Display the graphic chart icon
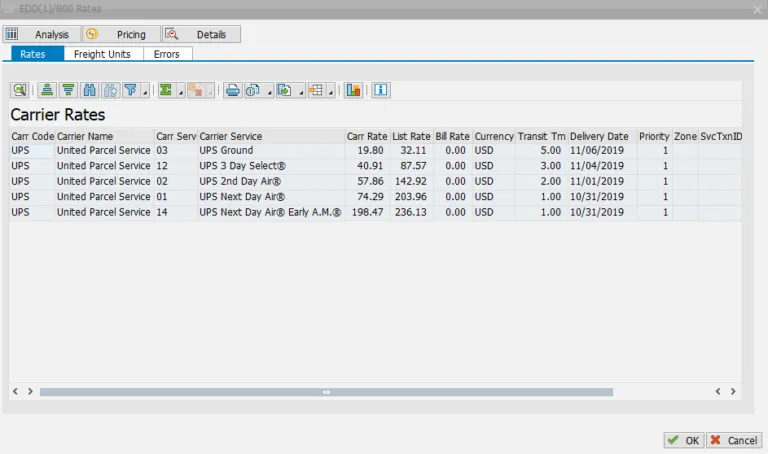Image resolution: width=768 pixels, height=454 pixels. pyautogui.click(x=353, y=90)
